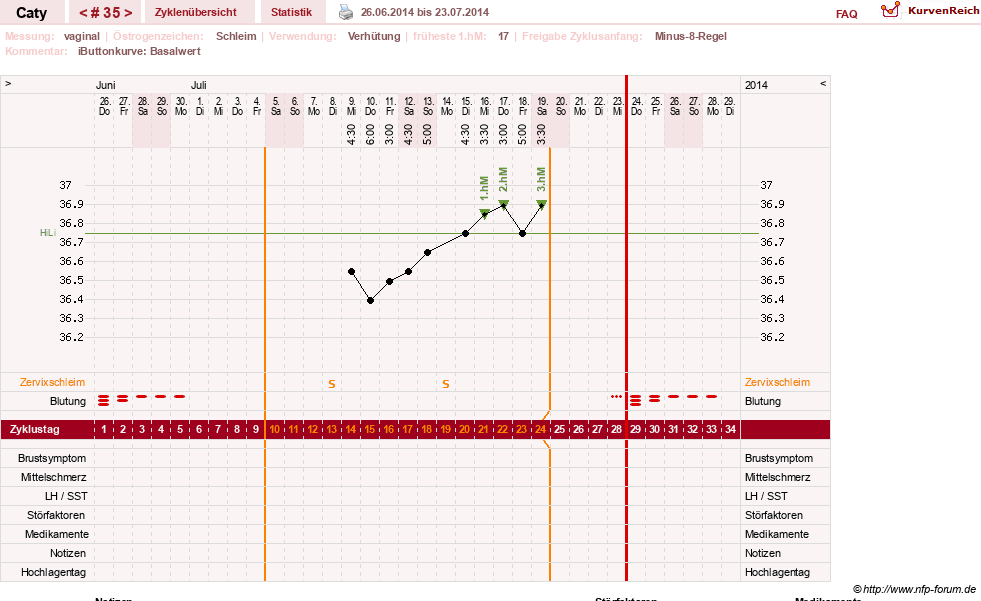Click the HiLi baseline label
981x601 pixels.
[48, 233]
